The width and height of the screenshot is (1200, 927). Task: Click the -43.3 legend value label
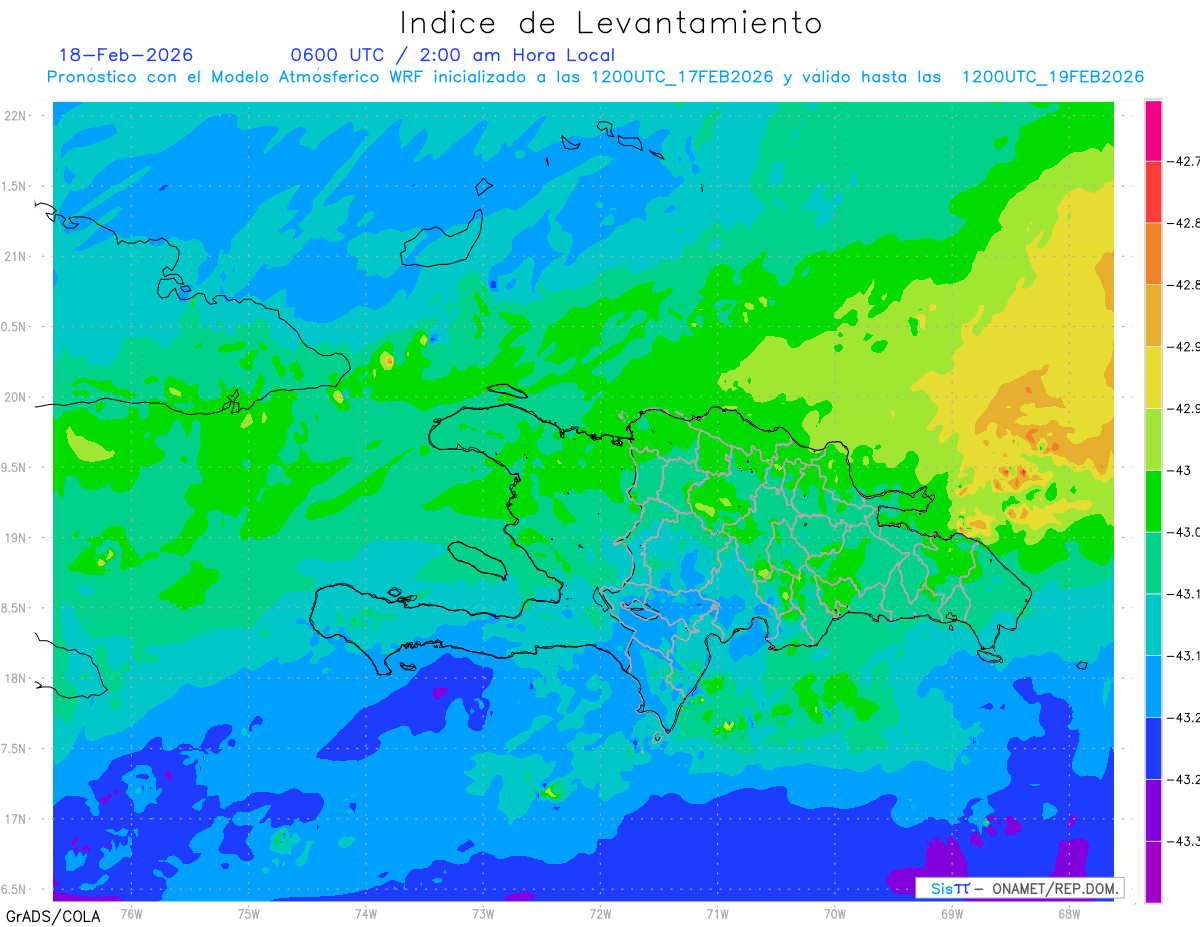click(1186, 841)
